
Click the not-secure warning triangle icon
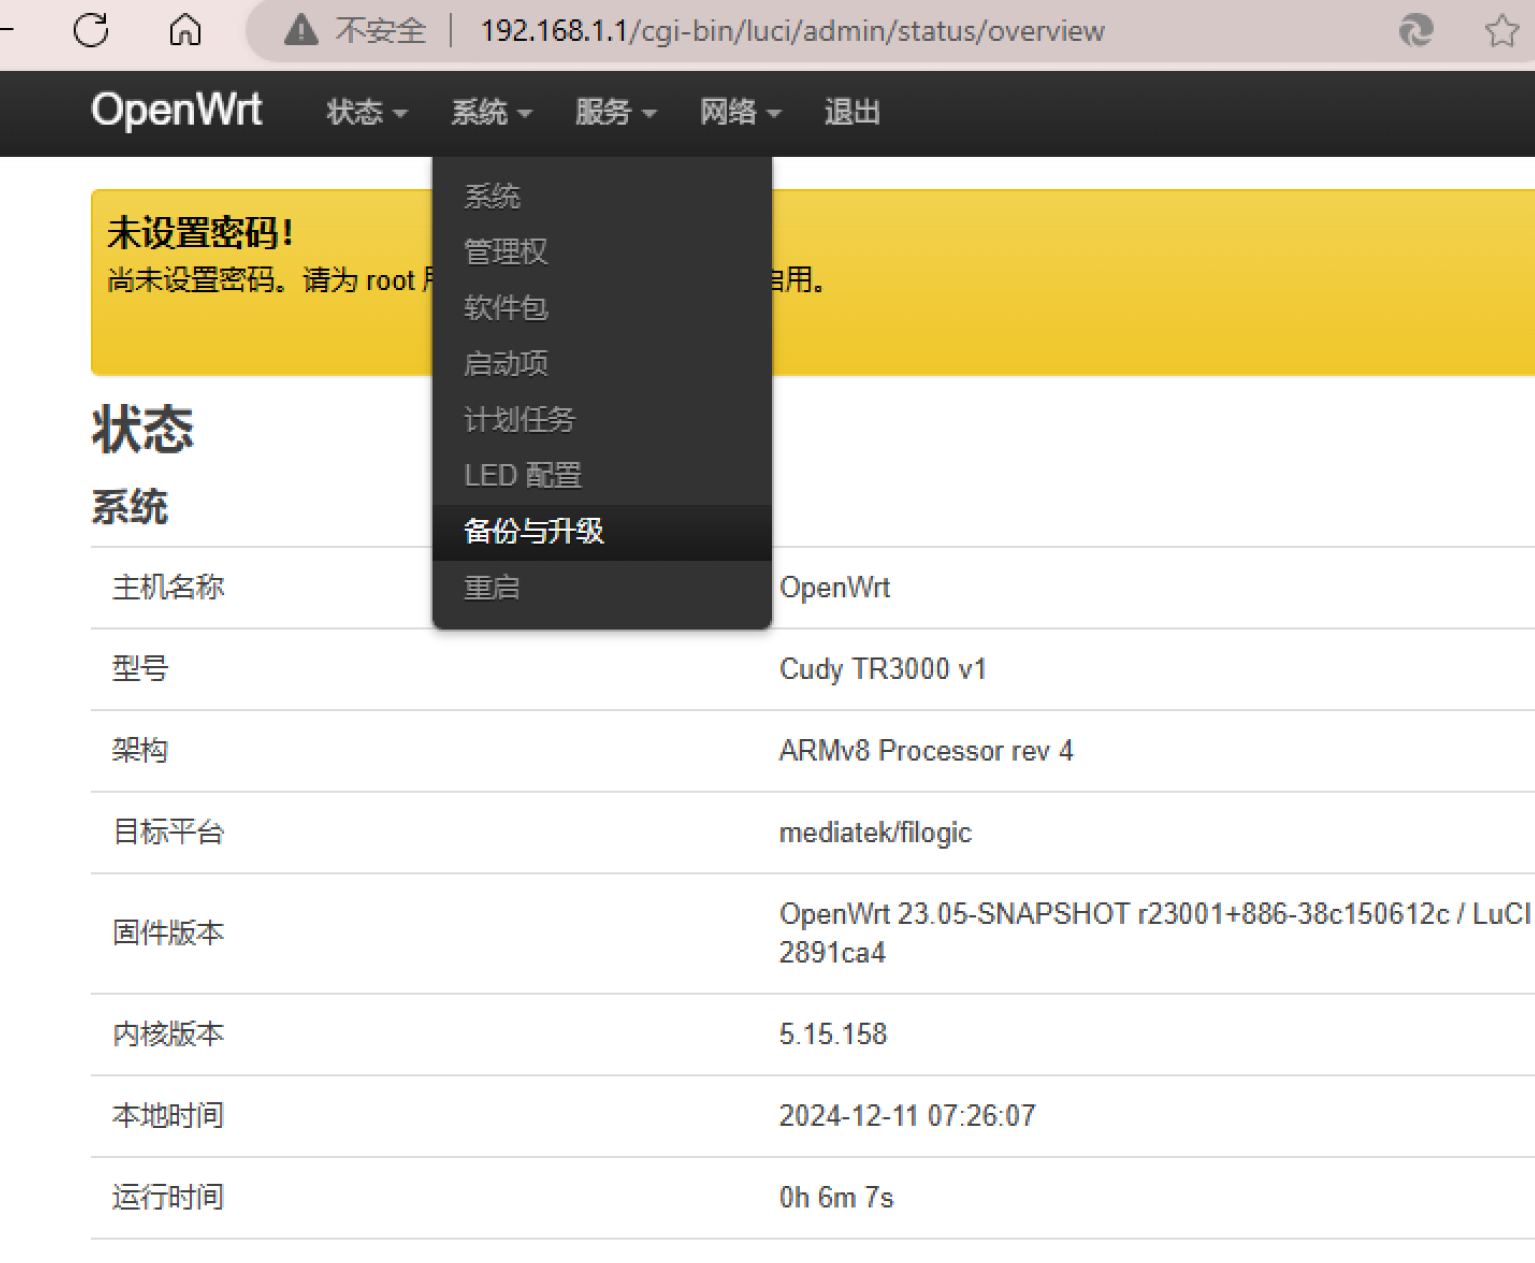[301, 31]
